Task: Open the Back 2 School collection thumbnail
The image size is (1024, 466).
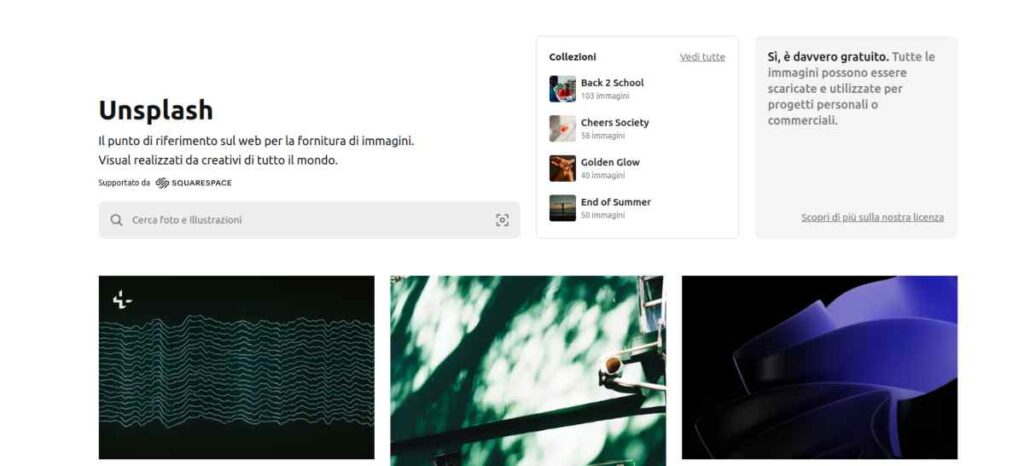Action: [x=562, y=89]
